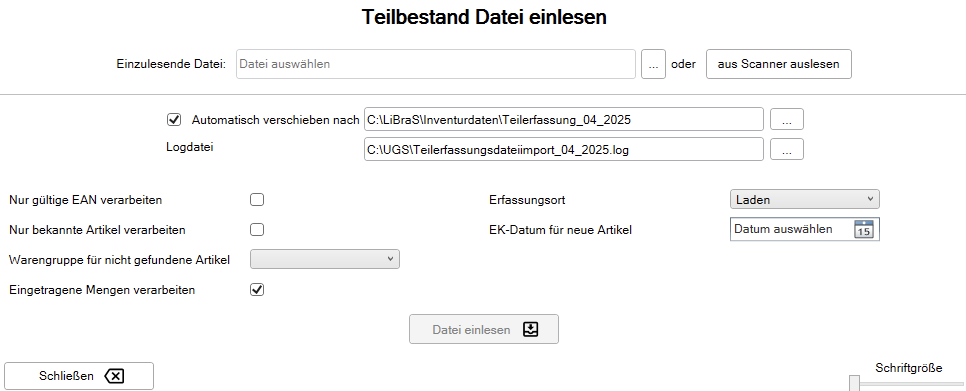The height and width of the screenshot is (391, 966).
Task: Click the Schriftgröße slider handle
Action: click(854, 383)
